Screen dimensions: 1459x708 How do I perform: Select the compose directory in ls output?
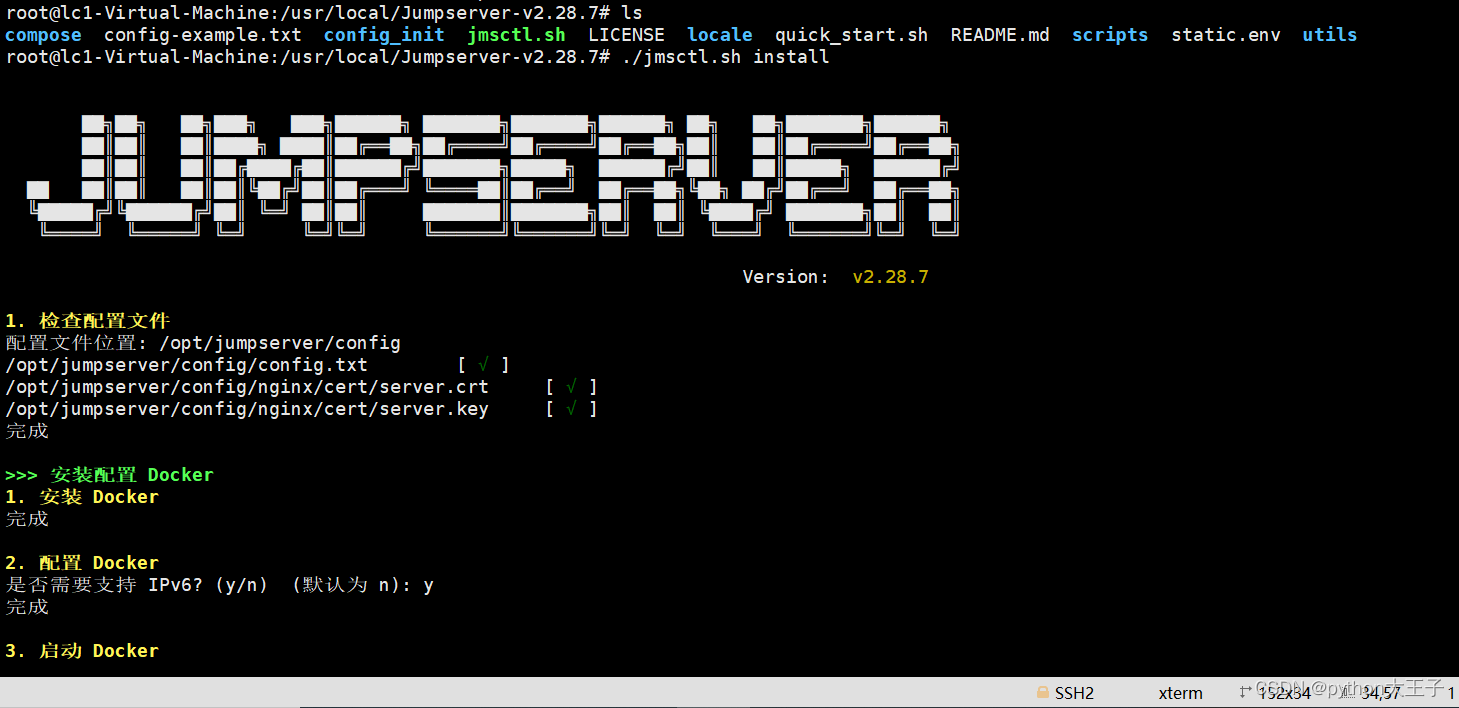(43, 34)
